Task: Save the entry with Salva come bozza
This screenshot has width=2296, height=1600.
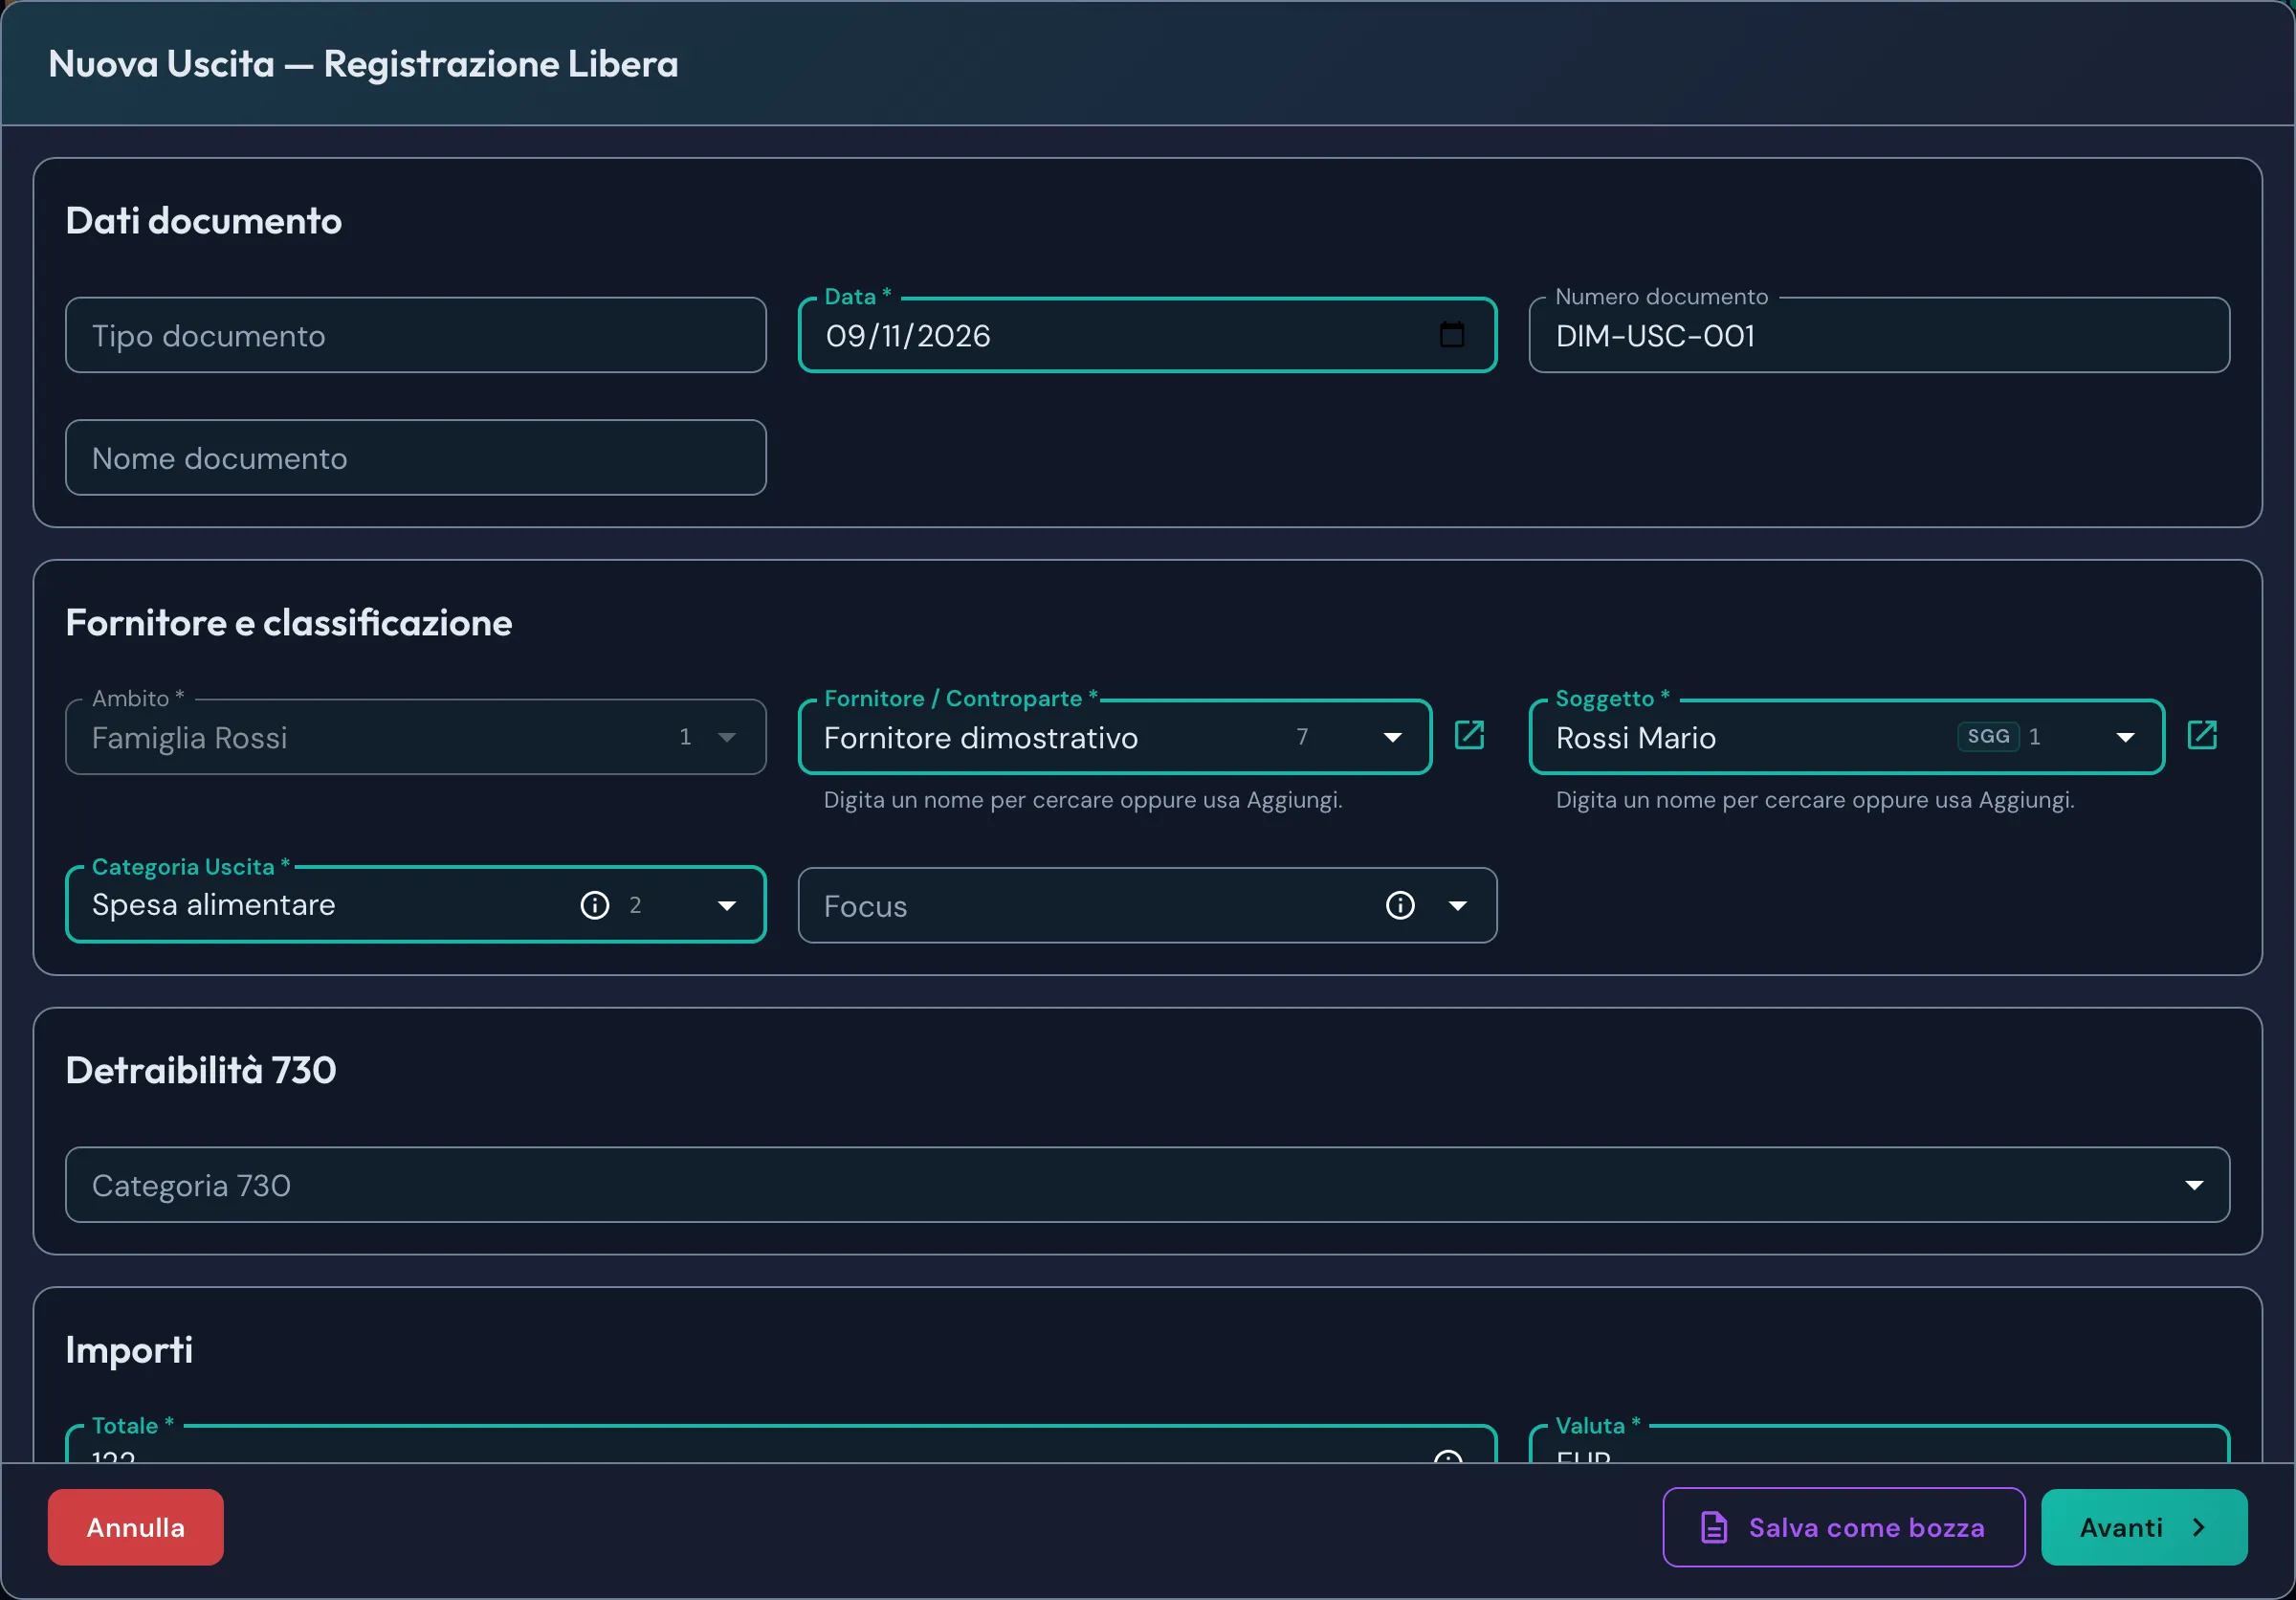Action: coord(1844,1527)
